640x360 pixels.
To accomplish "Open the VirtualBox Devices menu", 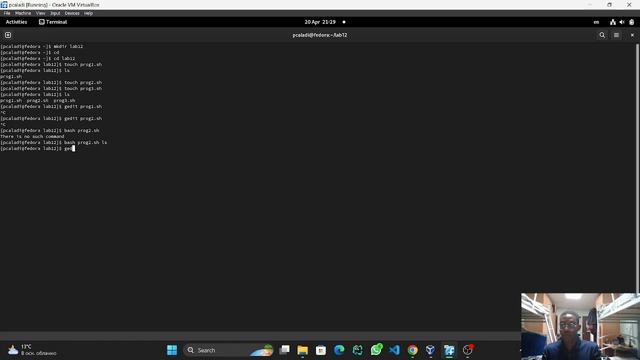I will 72,13.
